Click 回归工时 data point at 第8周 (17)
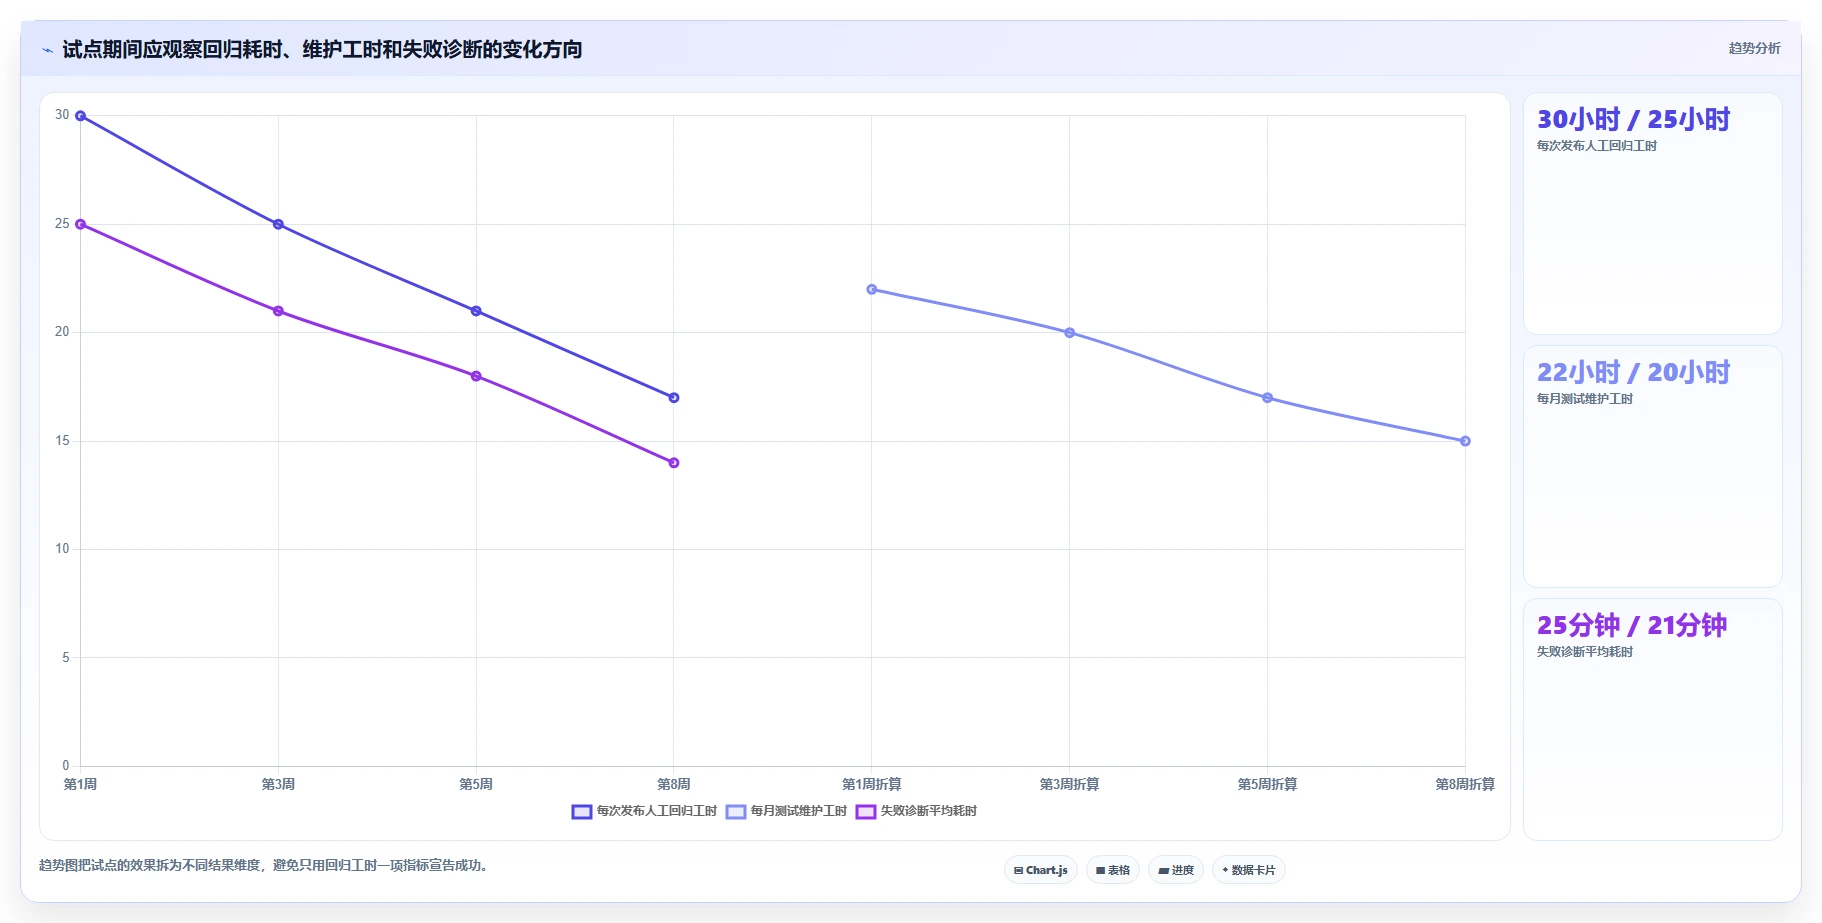1822x923 pixels. (674, 398)
